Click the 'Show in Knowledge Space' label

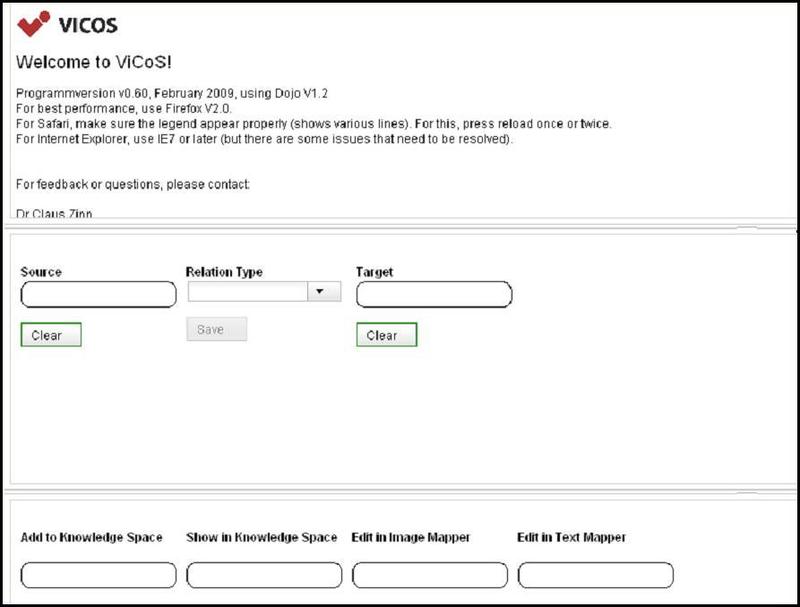coord(262,537)
